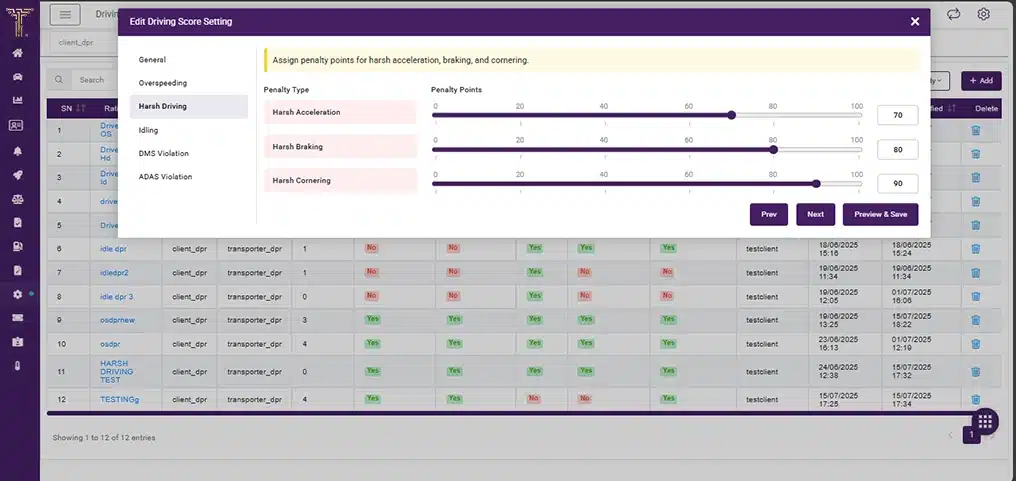
Task: Click the Prev button
Action: 768,214
